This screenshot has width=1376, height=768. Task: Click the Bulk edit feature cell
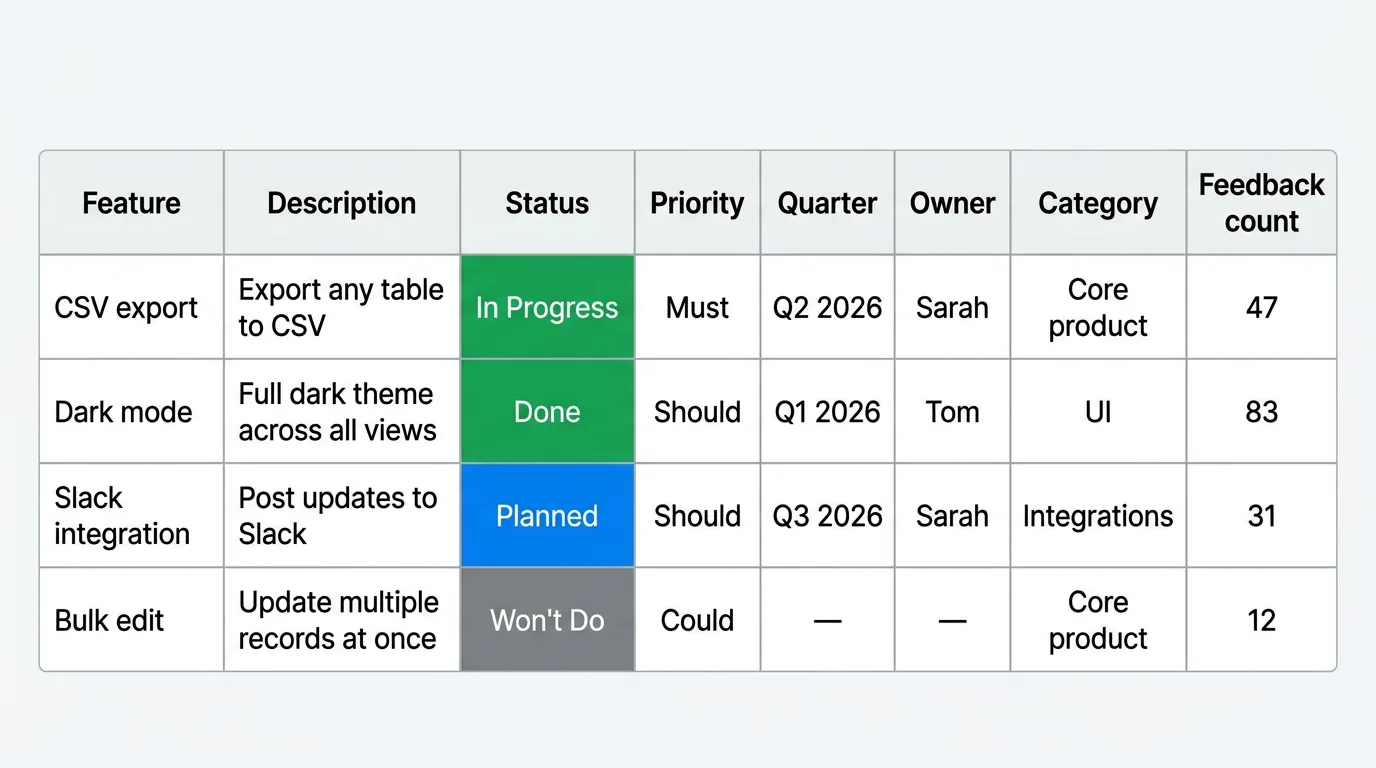pos(110,620)
